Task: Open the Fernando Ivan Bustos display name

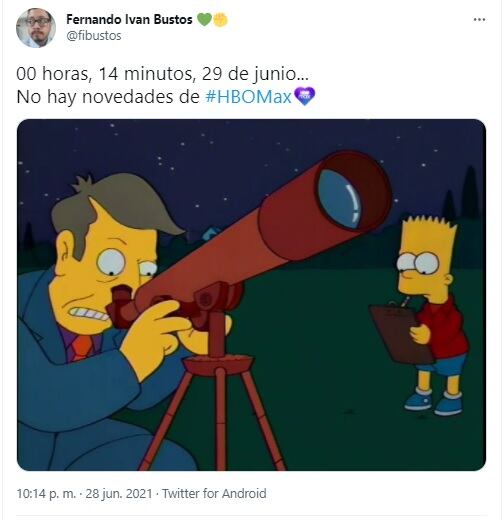Action: 129,19
